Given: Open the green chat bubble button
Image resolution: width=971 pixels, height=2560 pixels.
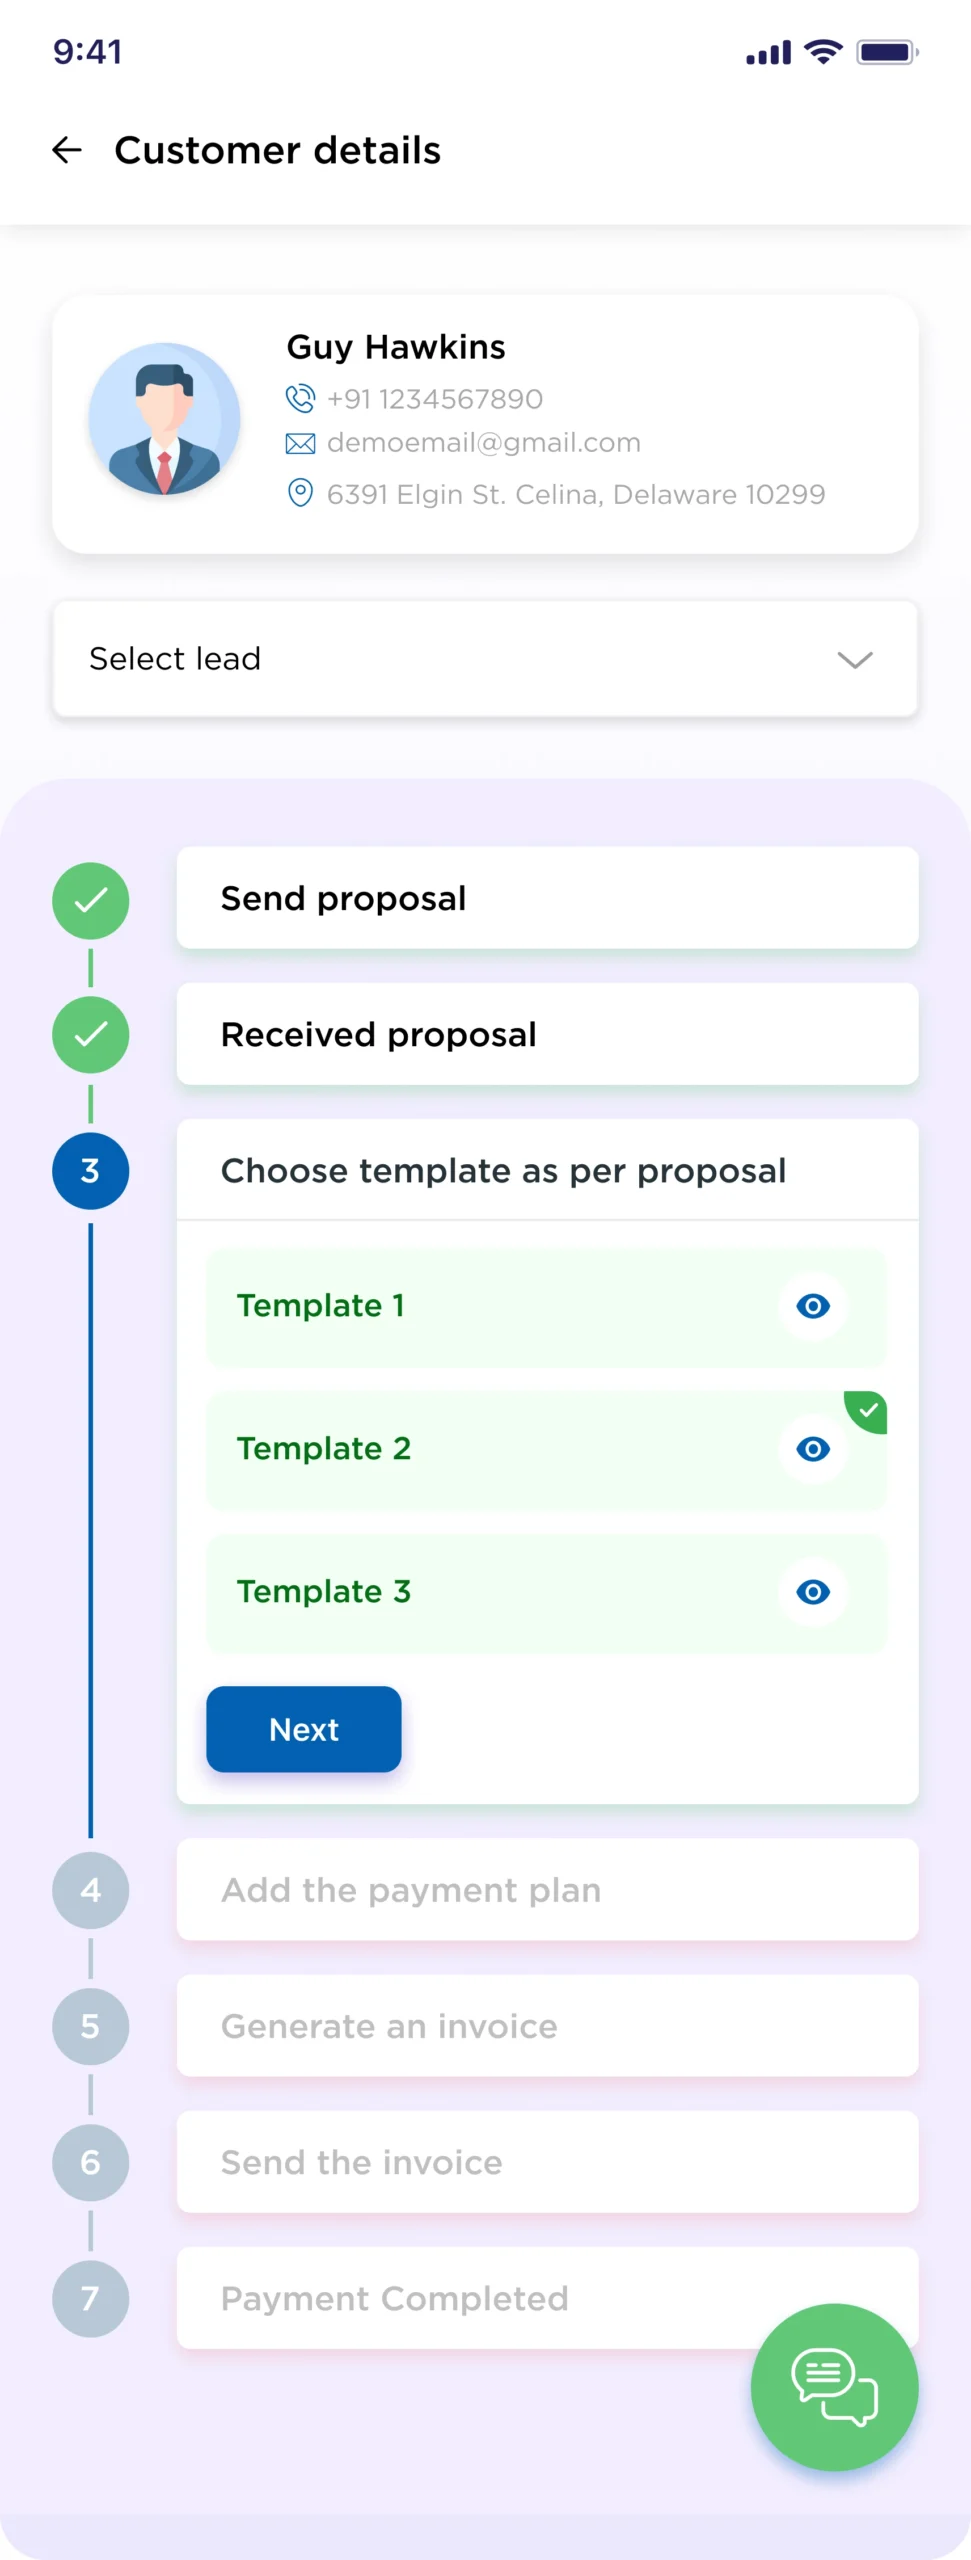Looking at the screenshot, I should click(x=834, y=2387).
